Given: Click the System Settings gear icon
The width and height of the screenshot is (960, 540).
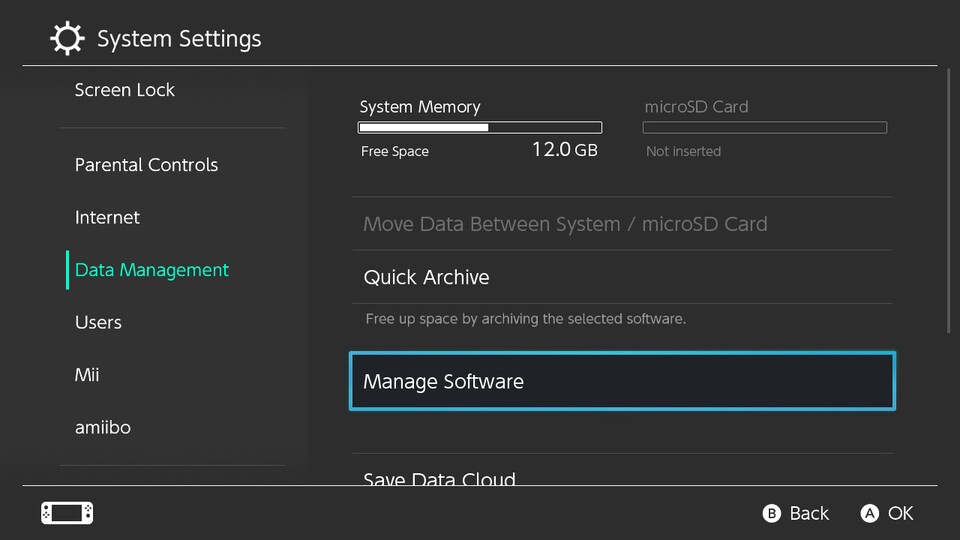Looking at the screenshot, I should 67,39.
